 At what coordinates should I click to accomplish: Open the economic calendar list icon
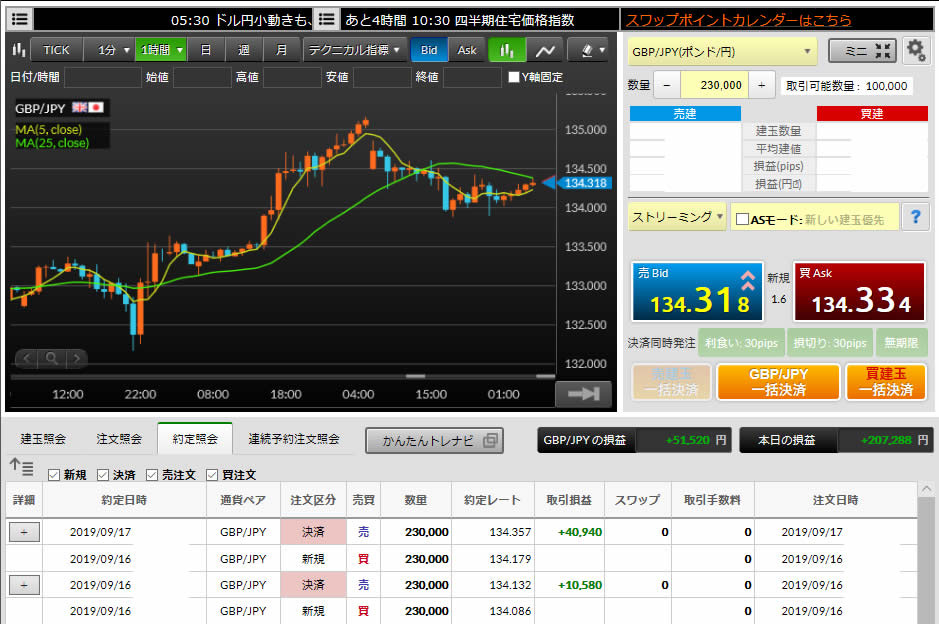[x=326, y=19]
